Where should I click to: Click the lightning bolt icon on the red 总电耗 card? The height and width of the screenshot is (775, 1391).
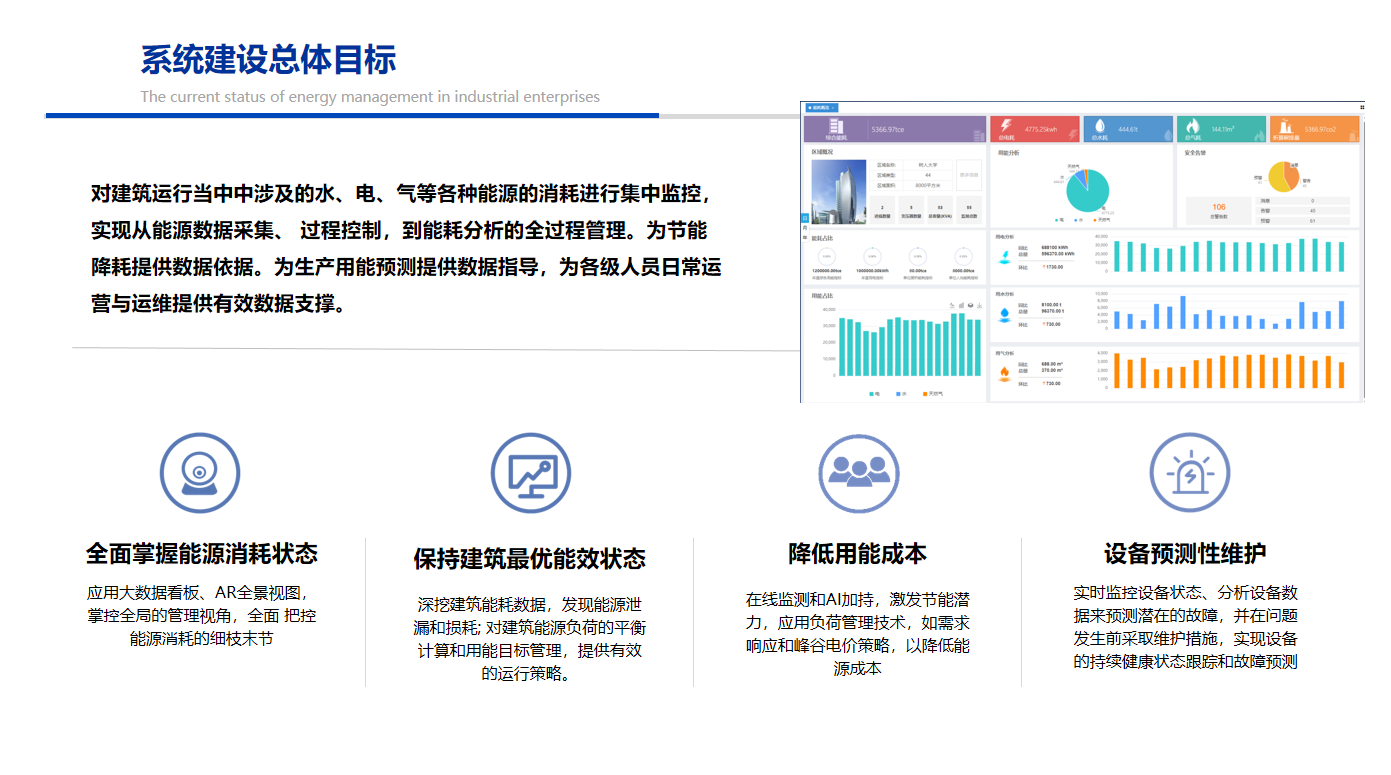point(1006,127)
